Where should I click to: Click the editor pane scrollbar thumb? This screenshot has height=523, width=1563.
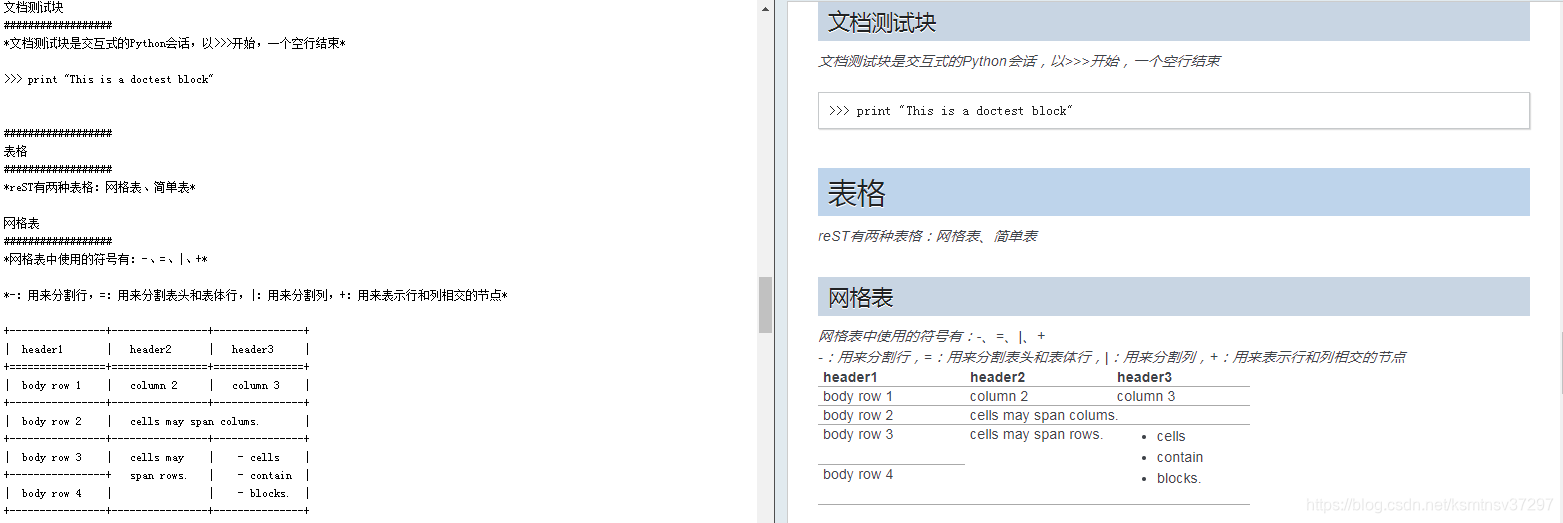point(765,305)
